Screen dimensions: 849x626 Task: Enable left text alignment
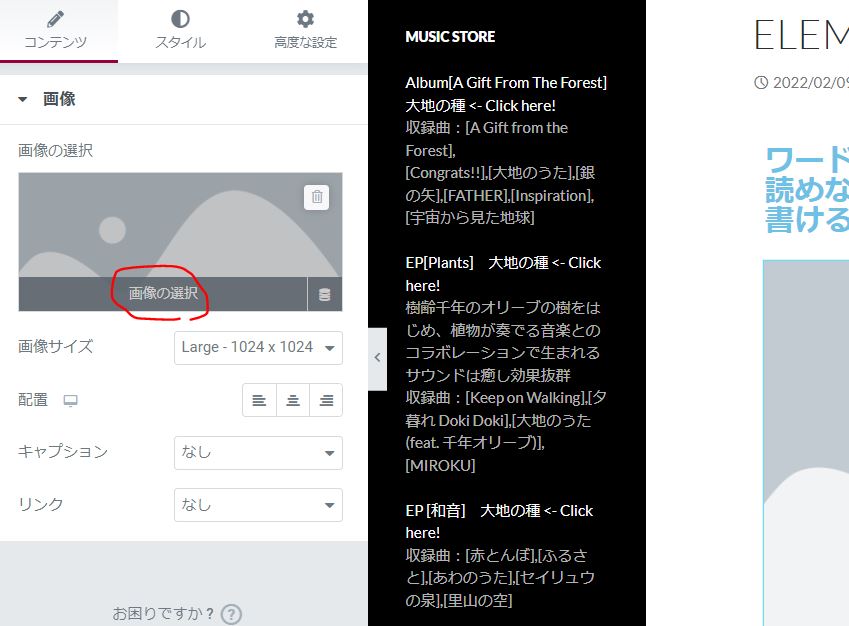(259, 399)
